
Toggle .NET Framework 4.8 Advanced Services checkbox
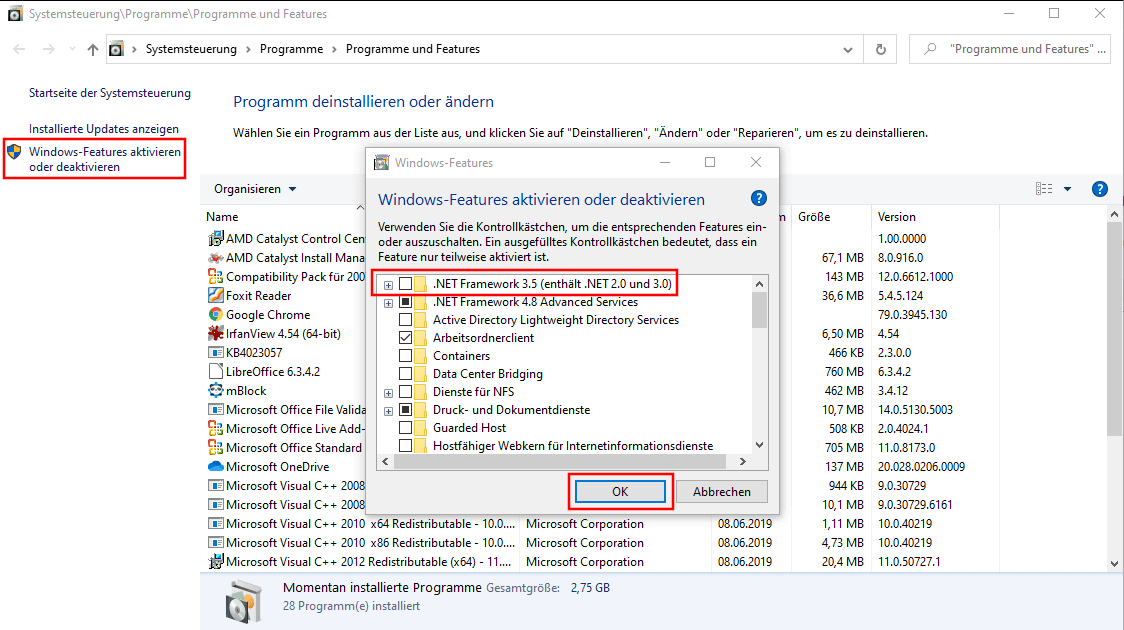tap(406, 302)
